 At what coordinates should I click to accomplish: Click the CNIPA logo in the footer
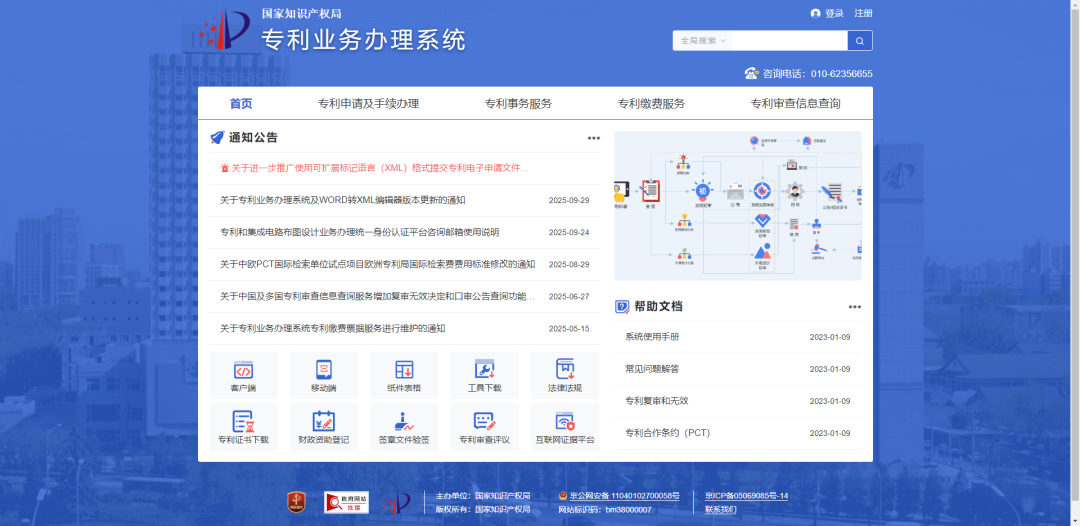[x=397, y=503]
